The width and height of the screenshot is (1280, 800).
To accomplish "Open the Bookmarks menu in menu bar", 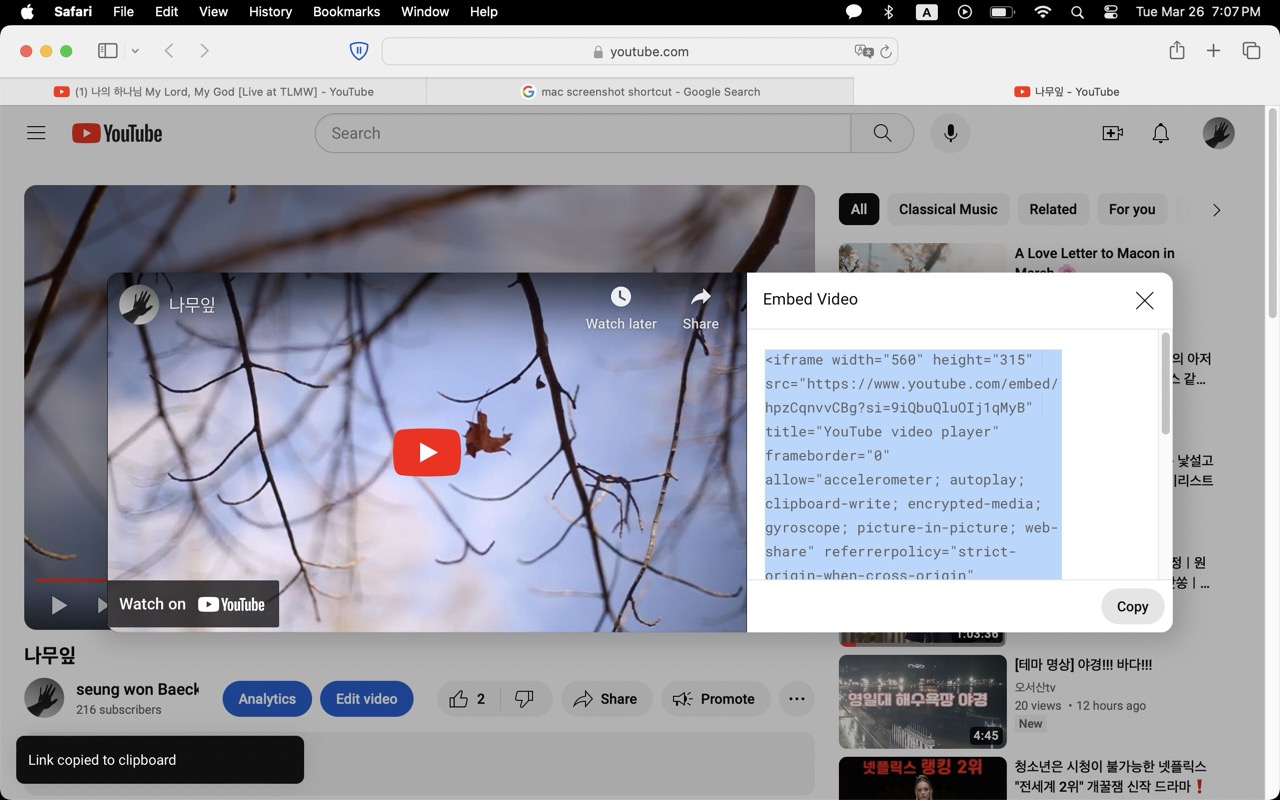I will 346,12.
